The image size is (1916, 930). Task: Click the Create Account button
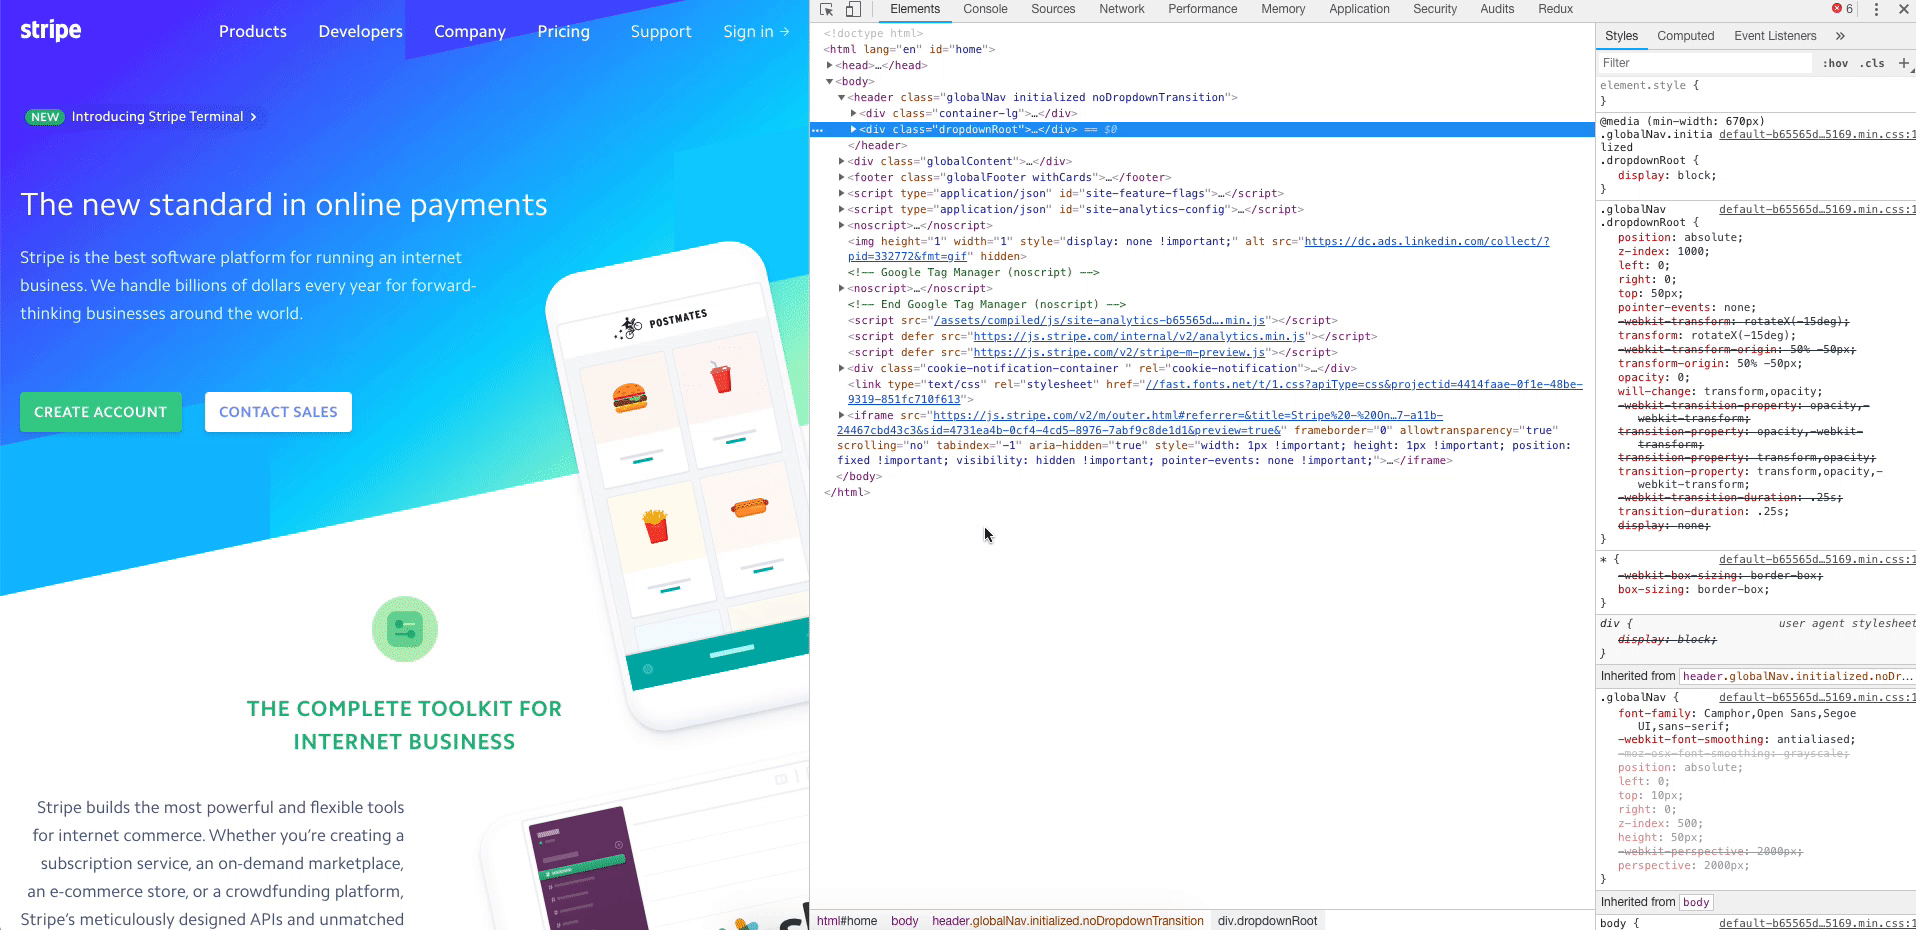(x=101, y=412)
